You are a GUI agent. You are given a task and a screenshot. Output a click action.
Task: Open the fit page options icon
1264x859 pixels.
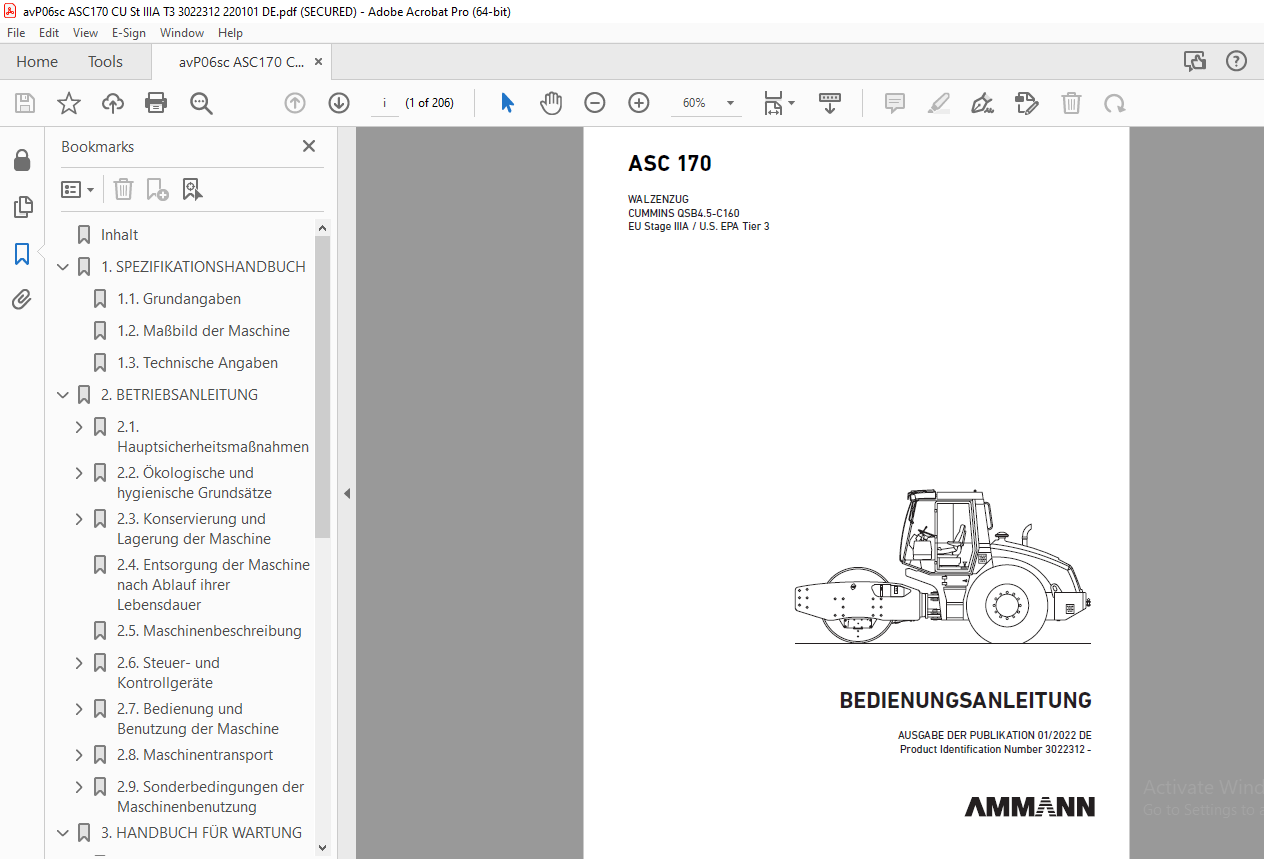coord(774,103)
